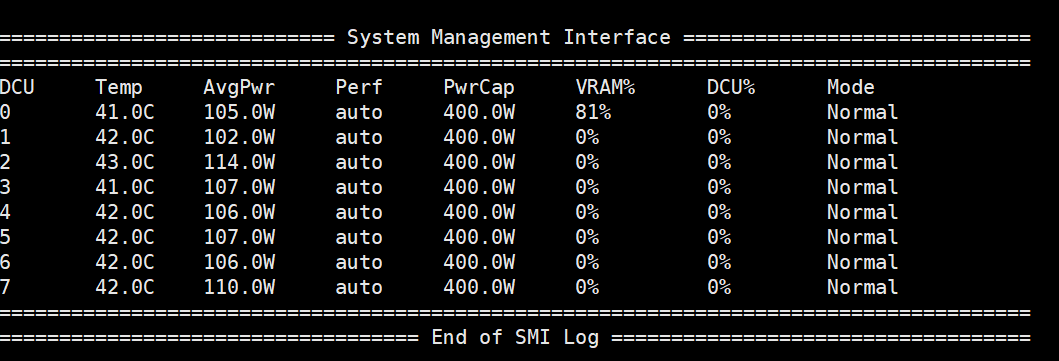The height and width of the screenshot is (361, 1059).
Task: Click the auto Perf value in the 110.0W row
Action: coord(359,287)
